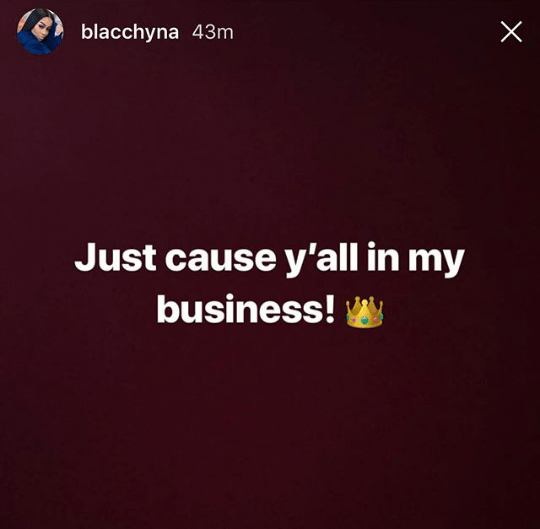Image resolution: width=540 pixels, height=529 pixels.
Task: Click the green center jewel on the crown emoji
Action: point(364,321)
